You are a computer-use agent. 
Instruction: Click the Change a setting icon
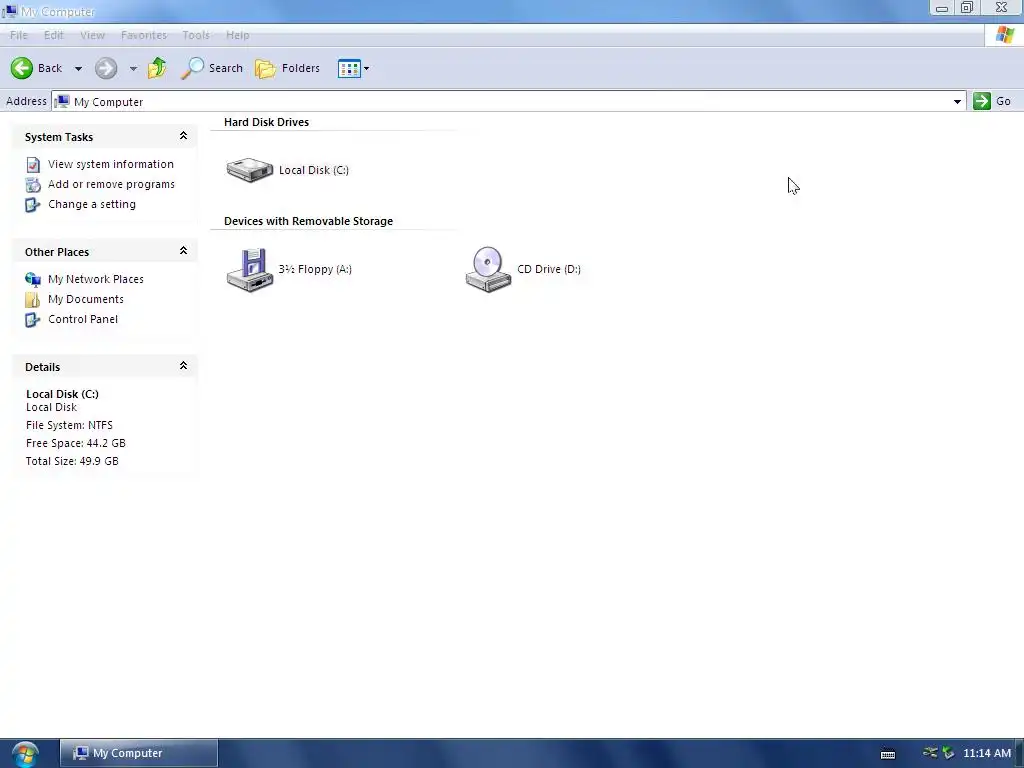click(x=33, y=205)
